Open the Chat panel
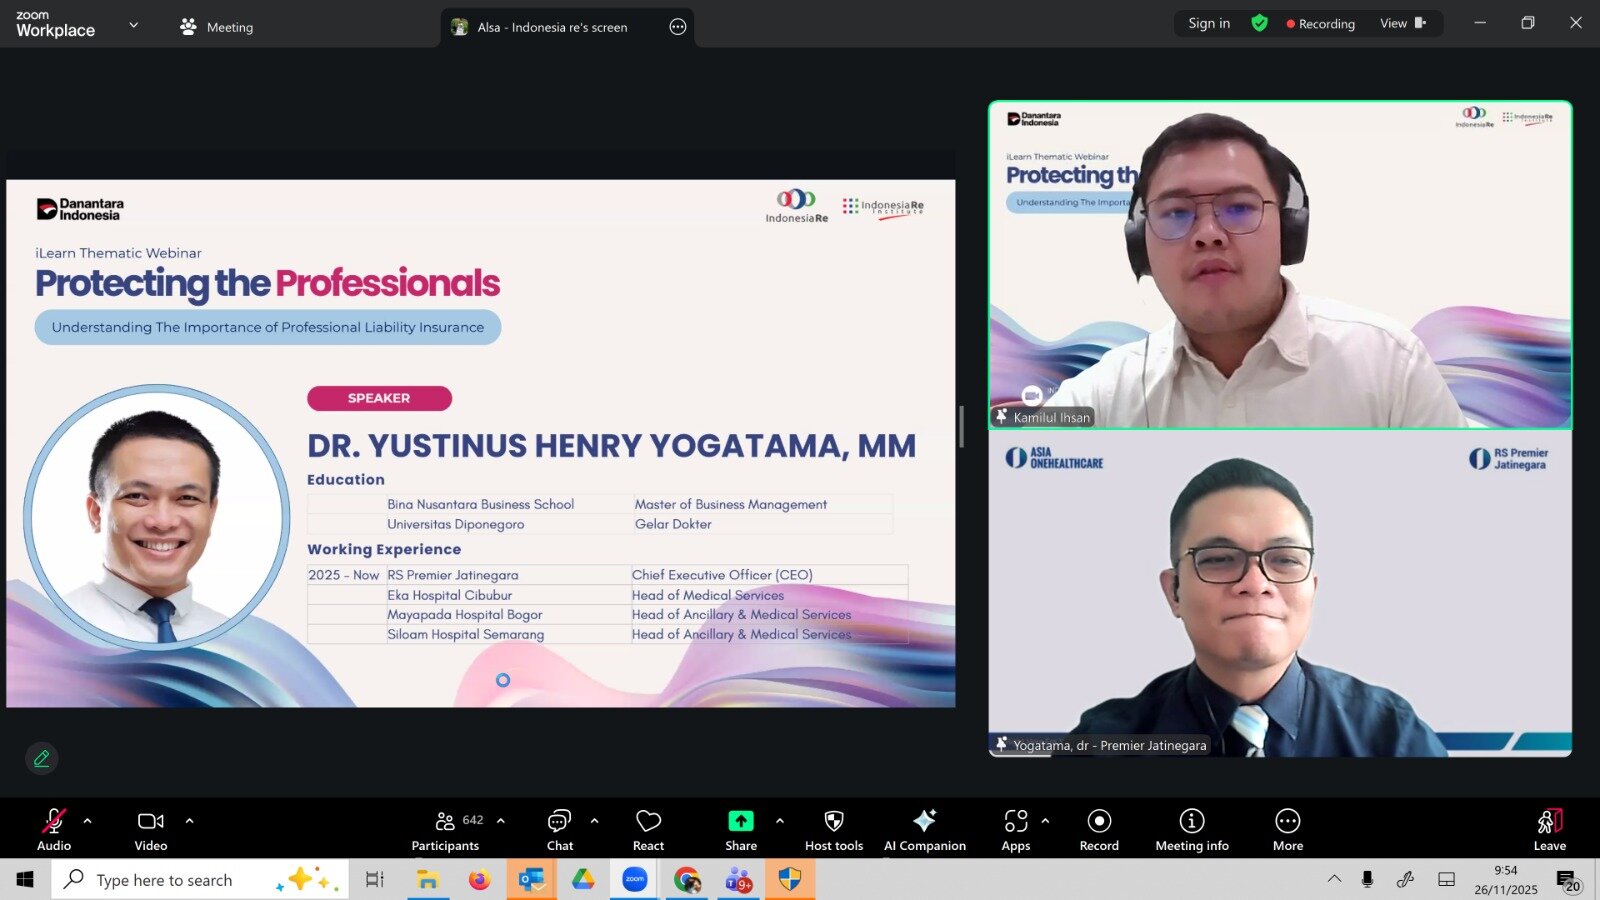The width and height of the screenshot is (1600, 900). point(559,830)
